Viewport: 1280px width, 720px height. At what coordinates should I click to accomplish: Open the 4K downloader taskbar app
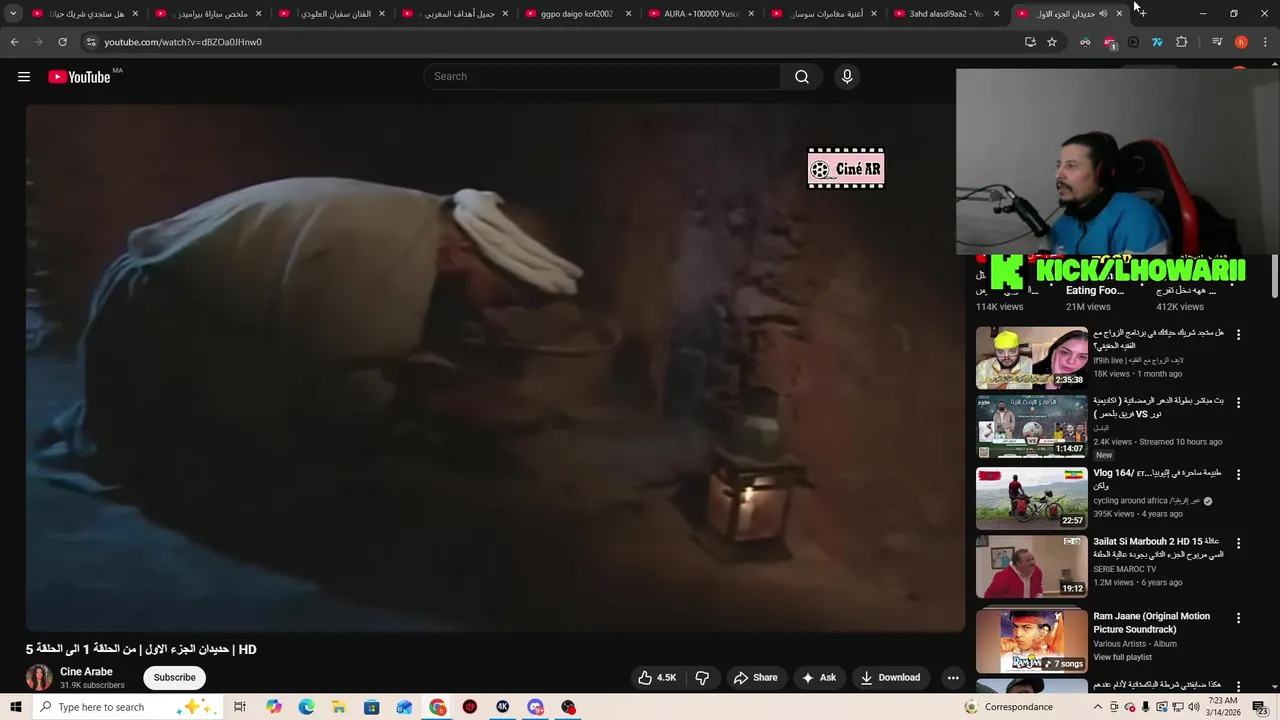[503, 707]
